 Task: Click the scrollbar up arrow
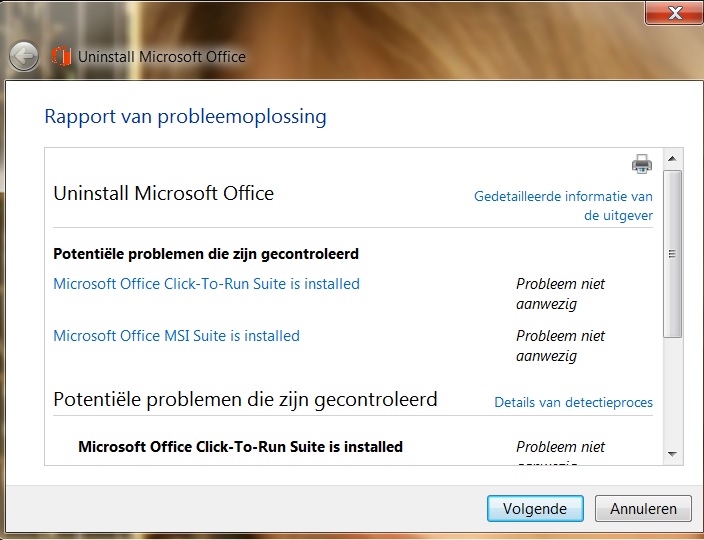673,159
